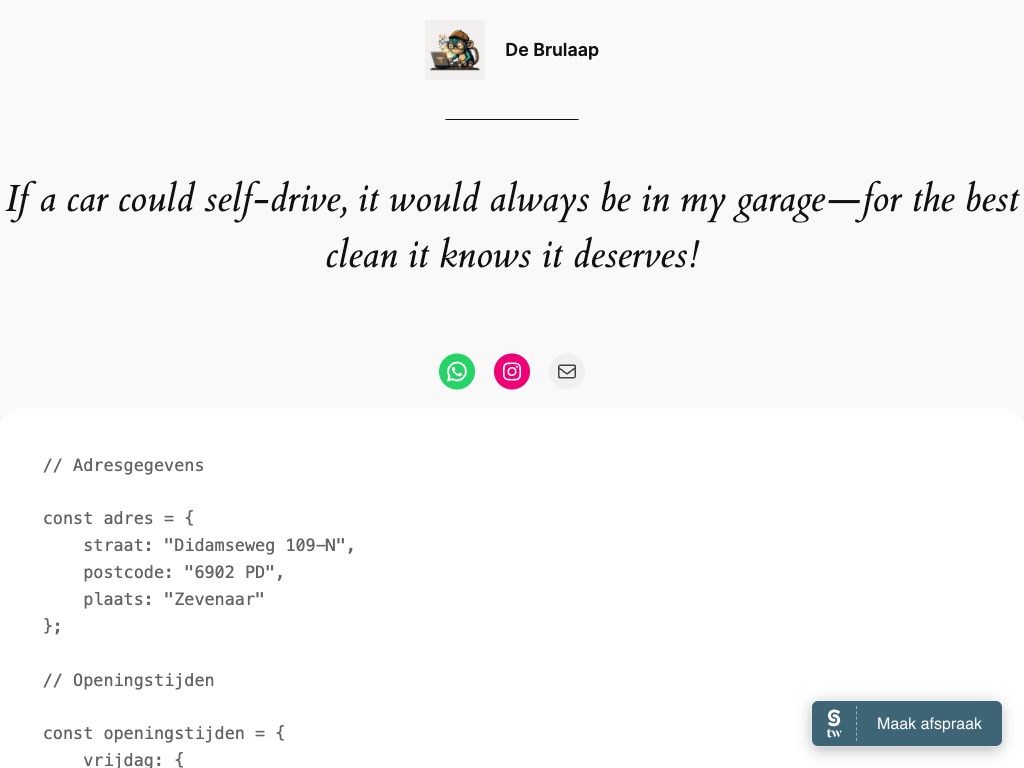1024x768 pixels.
Task: Click the self-drive quote's first line
Action: pos(512,199)
